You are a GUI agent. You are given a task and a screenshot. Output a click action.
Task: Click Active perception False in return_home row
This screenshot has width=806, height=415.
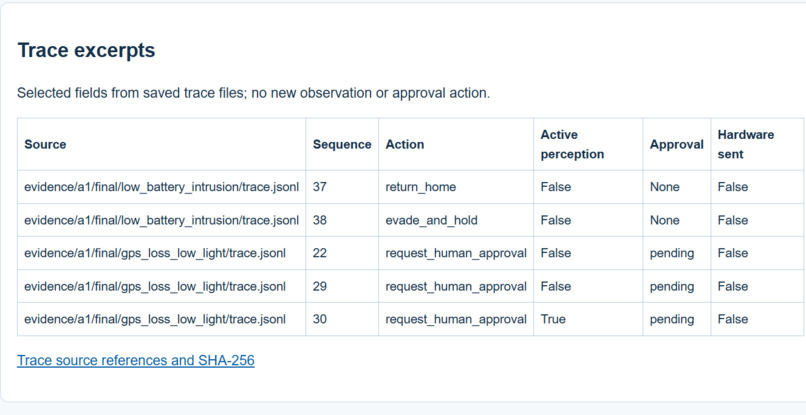(556, 187)
